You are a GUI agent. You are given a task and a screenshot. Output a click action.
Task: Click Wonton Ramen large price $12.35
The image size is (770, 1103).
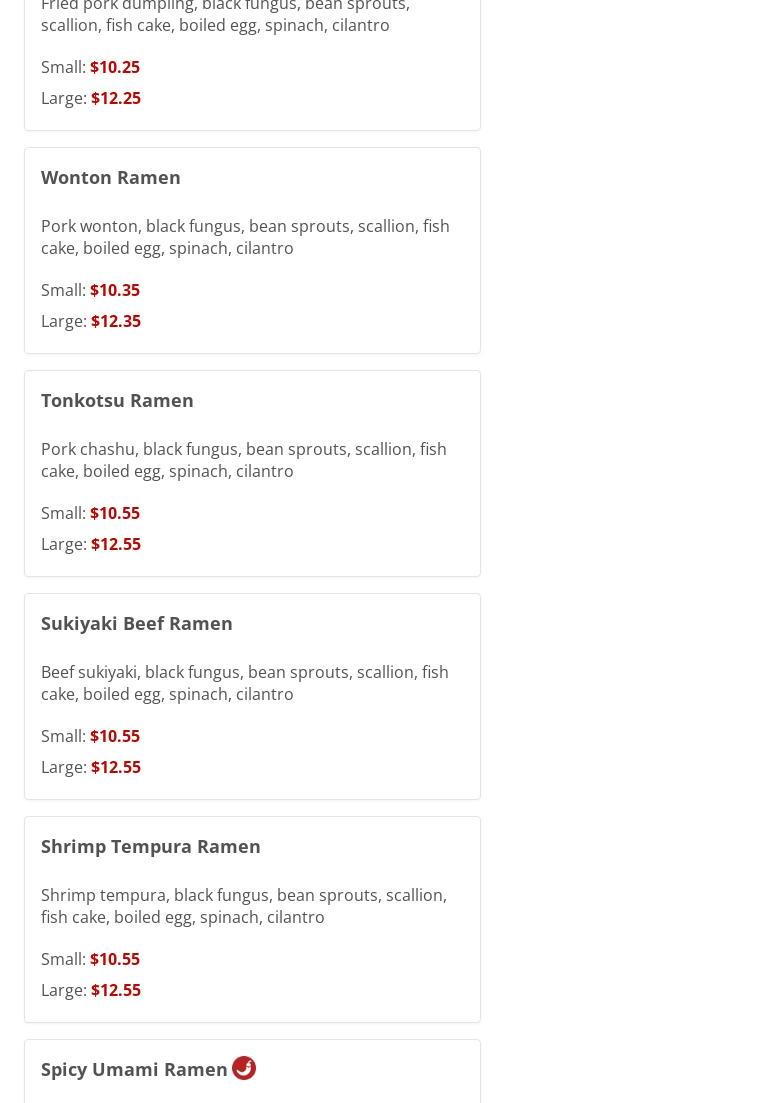pos(116,321)
